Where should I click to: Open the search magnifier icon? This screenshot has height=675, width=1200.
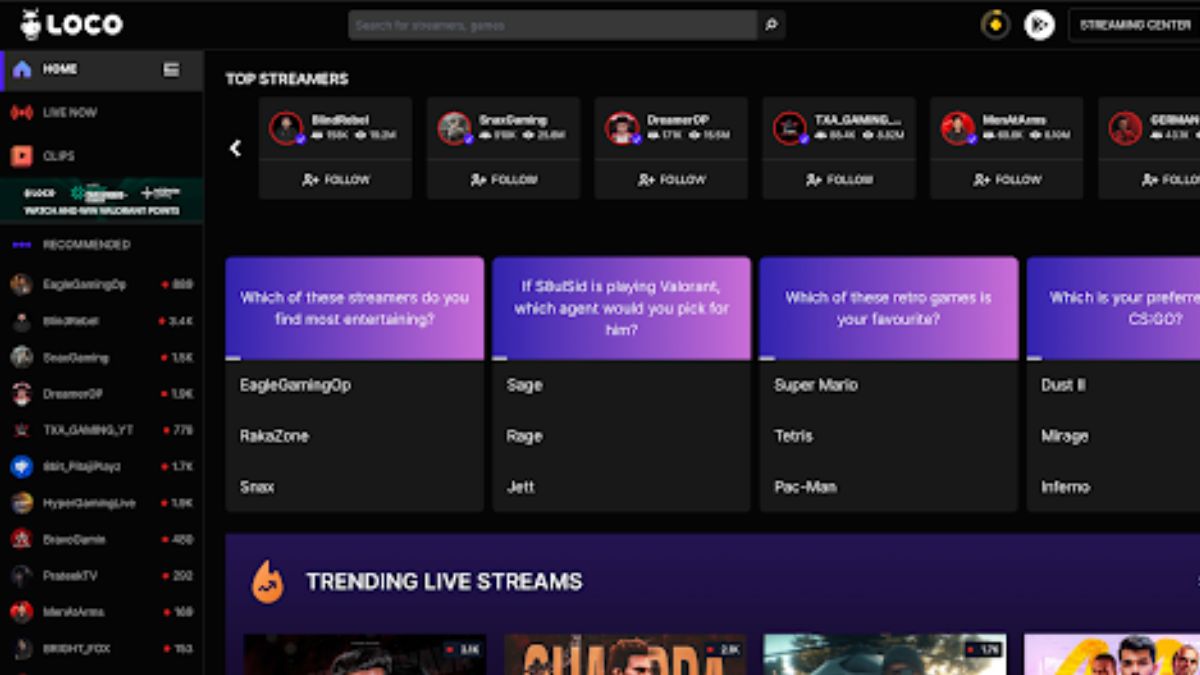[771, 24]
